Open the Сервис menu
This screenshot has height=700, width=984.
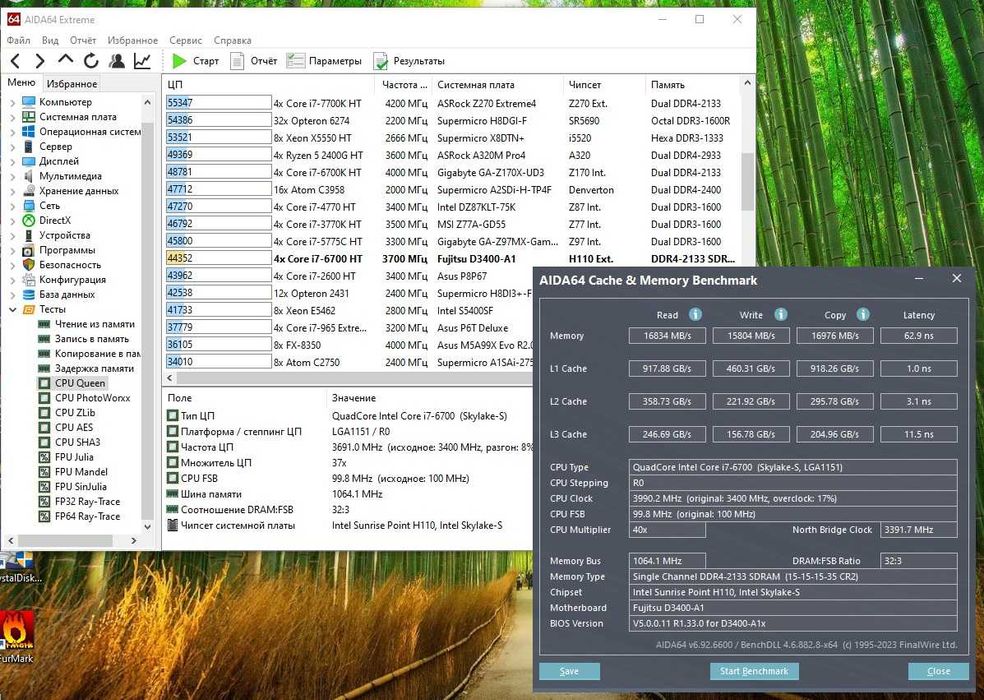point(186,40)
